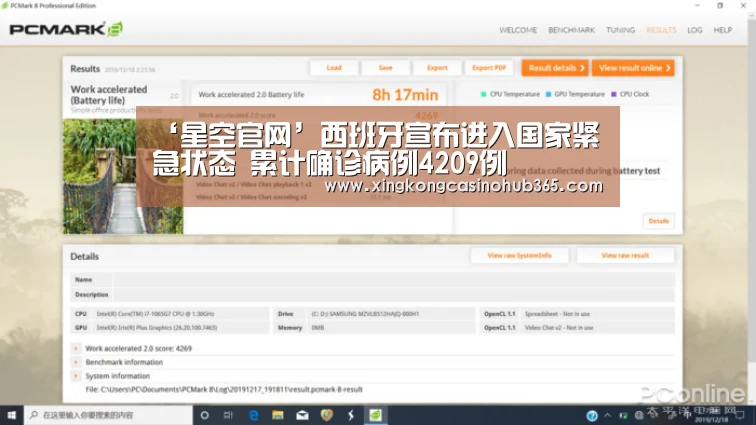The image size is (756, 425).
Task: Click the Details button under the chart
Action: point(659,221)
